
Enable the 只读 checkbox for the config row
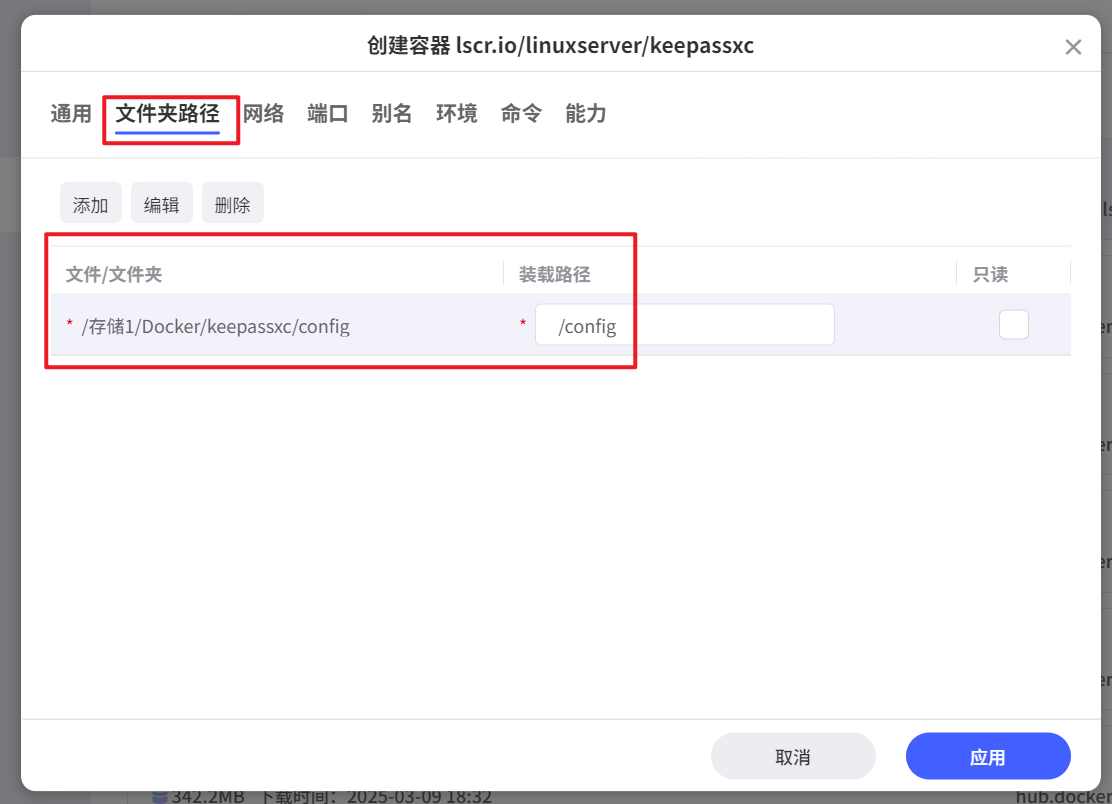point(1013,325)
